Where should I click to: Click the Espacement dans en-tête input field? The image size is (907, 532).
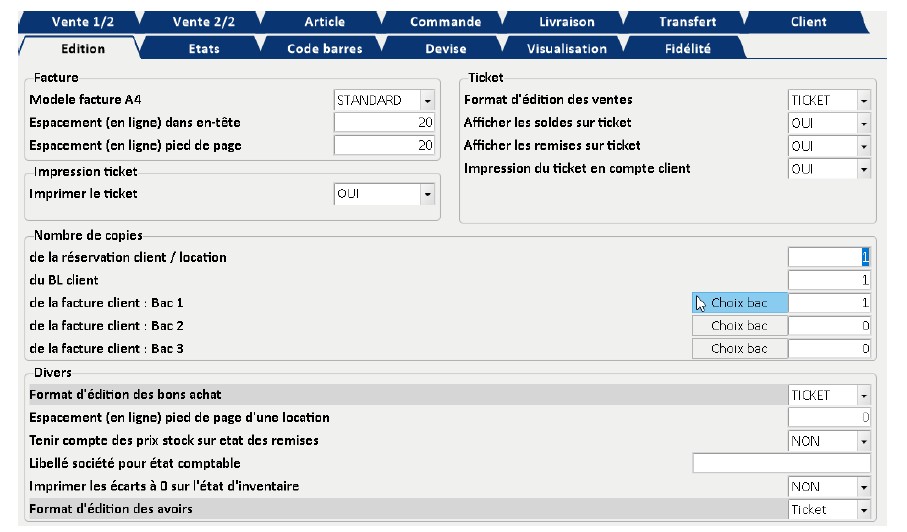click(x=385, y=123)
